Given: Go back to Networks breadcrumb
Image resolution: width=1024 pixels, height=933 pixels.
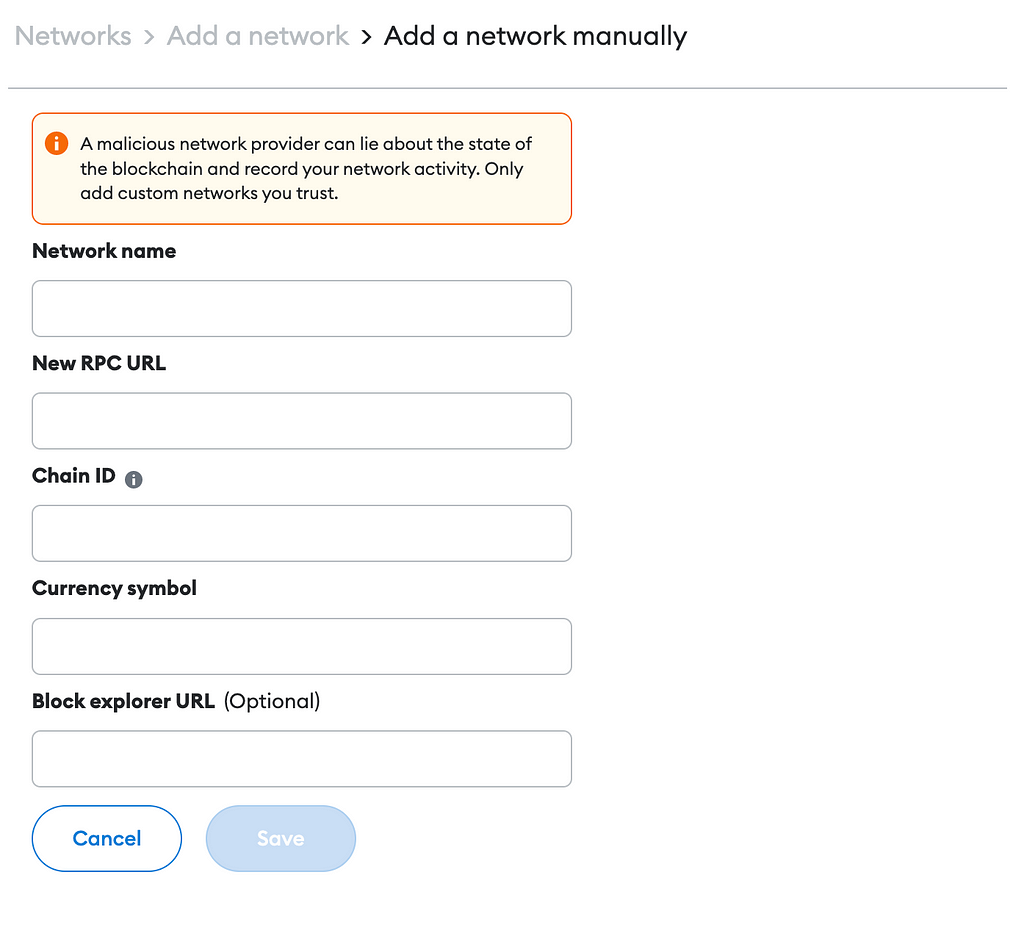Looking at the screenshot, I should 73,36.
